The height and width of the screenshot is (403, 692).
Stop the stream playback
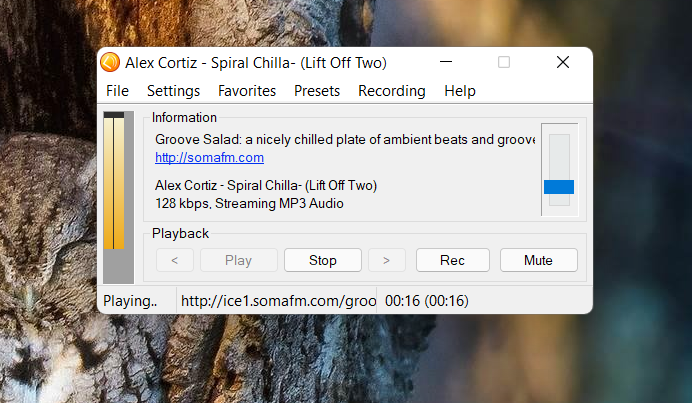323,260
